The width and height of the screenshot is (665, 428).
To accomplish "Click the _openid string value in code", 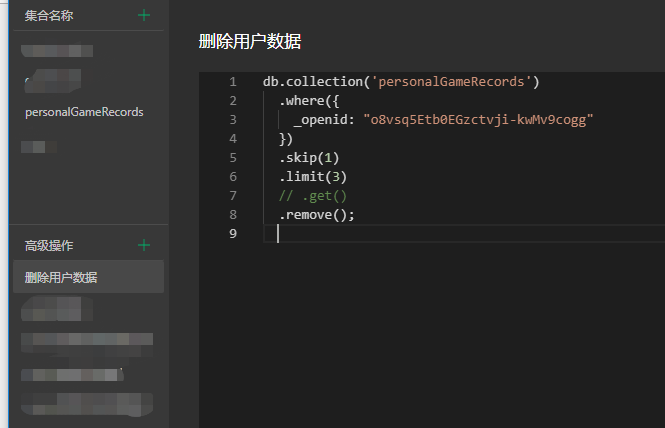I will [478, 120].
